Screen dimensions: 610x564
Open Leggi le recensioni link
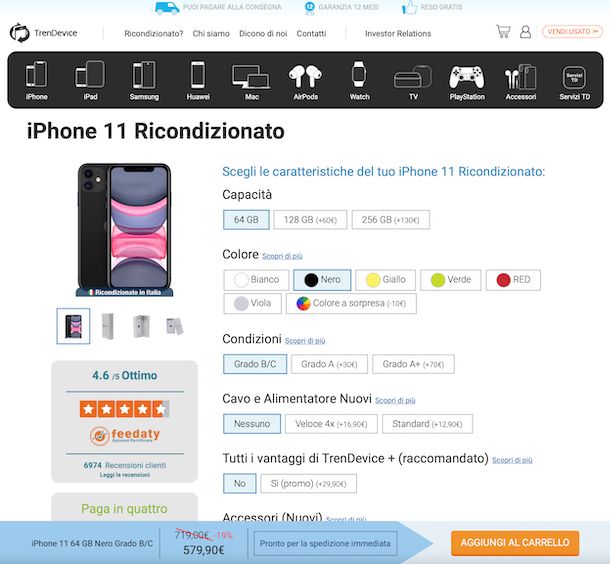pyautogui.click(x=124, y=475)
